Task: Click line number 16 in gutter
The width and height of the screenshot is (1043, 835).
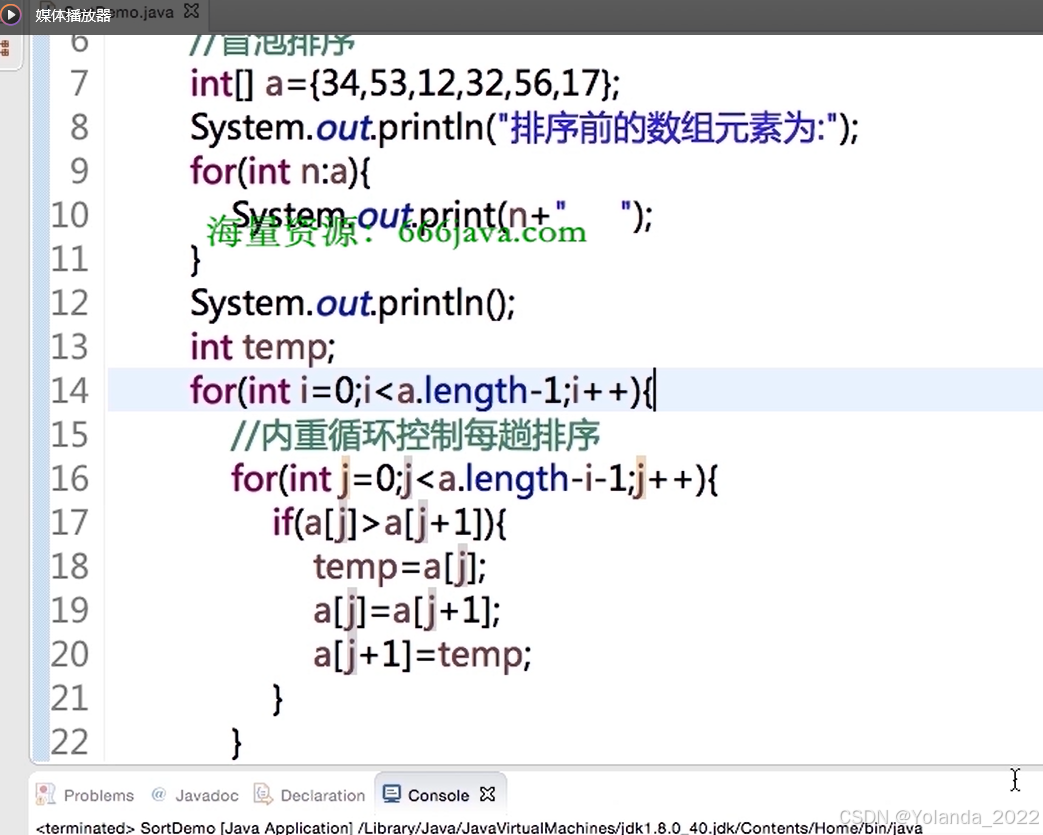Action: coord(70,478)
